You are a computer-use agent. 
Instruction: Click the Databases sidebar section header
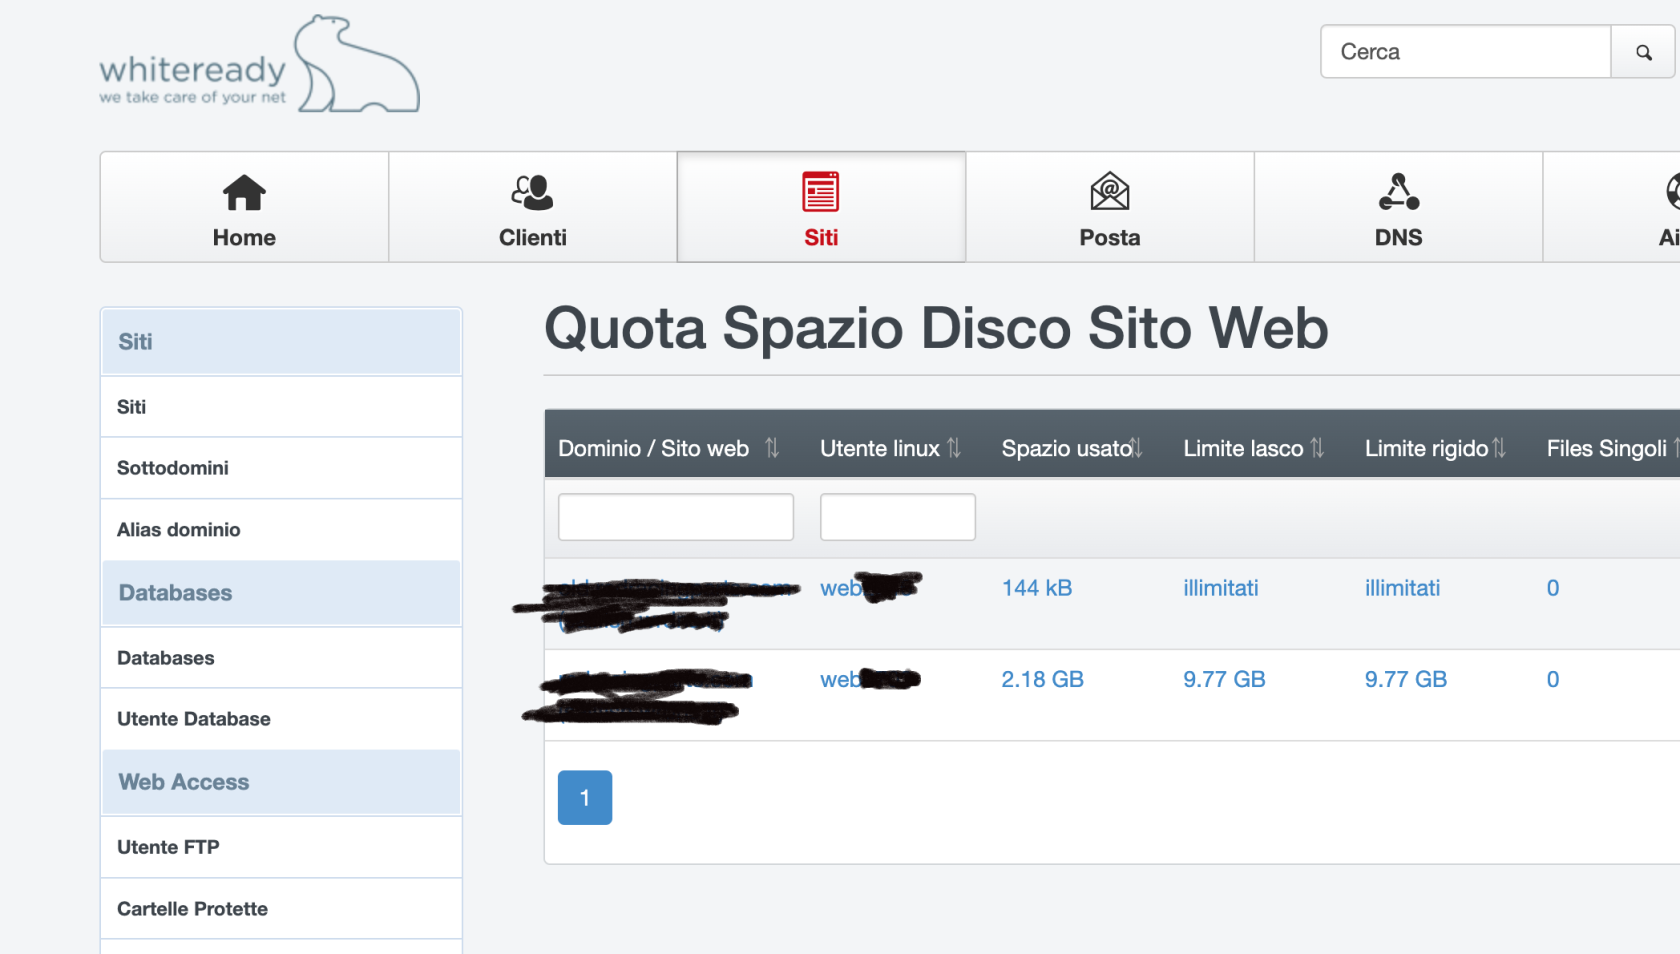281,593
